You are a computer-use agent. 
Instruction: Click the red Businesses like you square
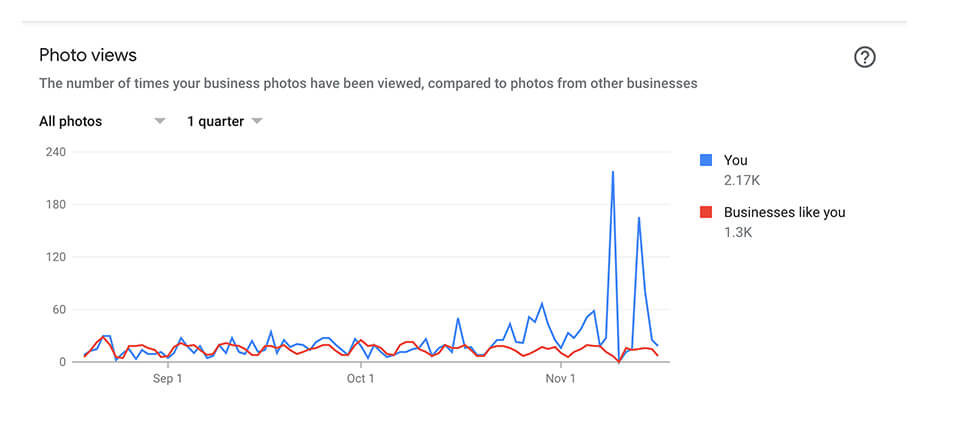click(x=706, y=212)
